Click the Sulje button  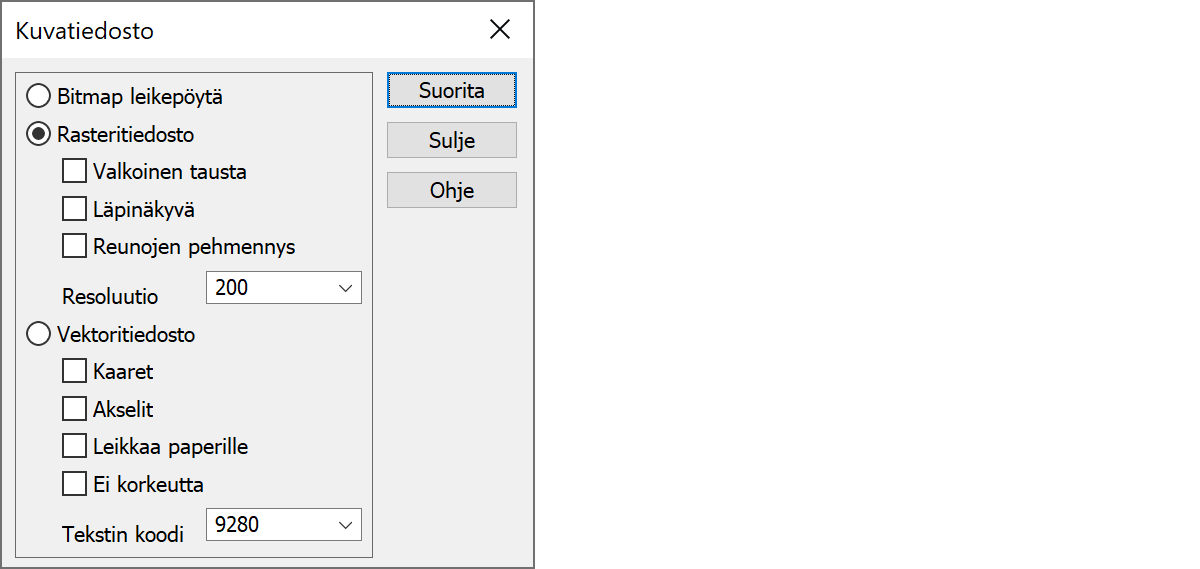[x=451, y=140]
